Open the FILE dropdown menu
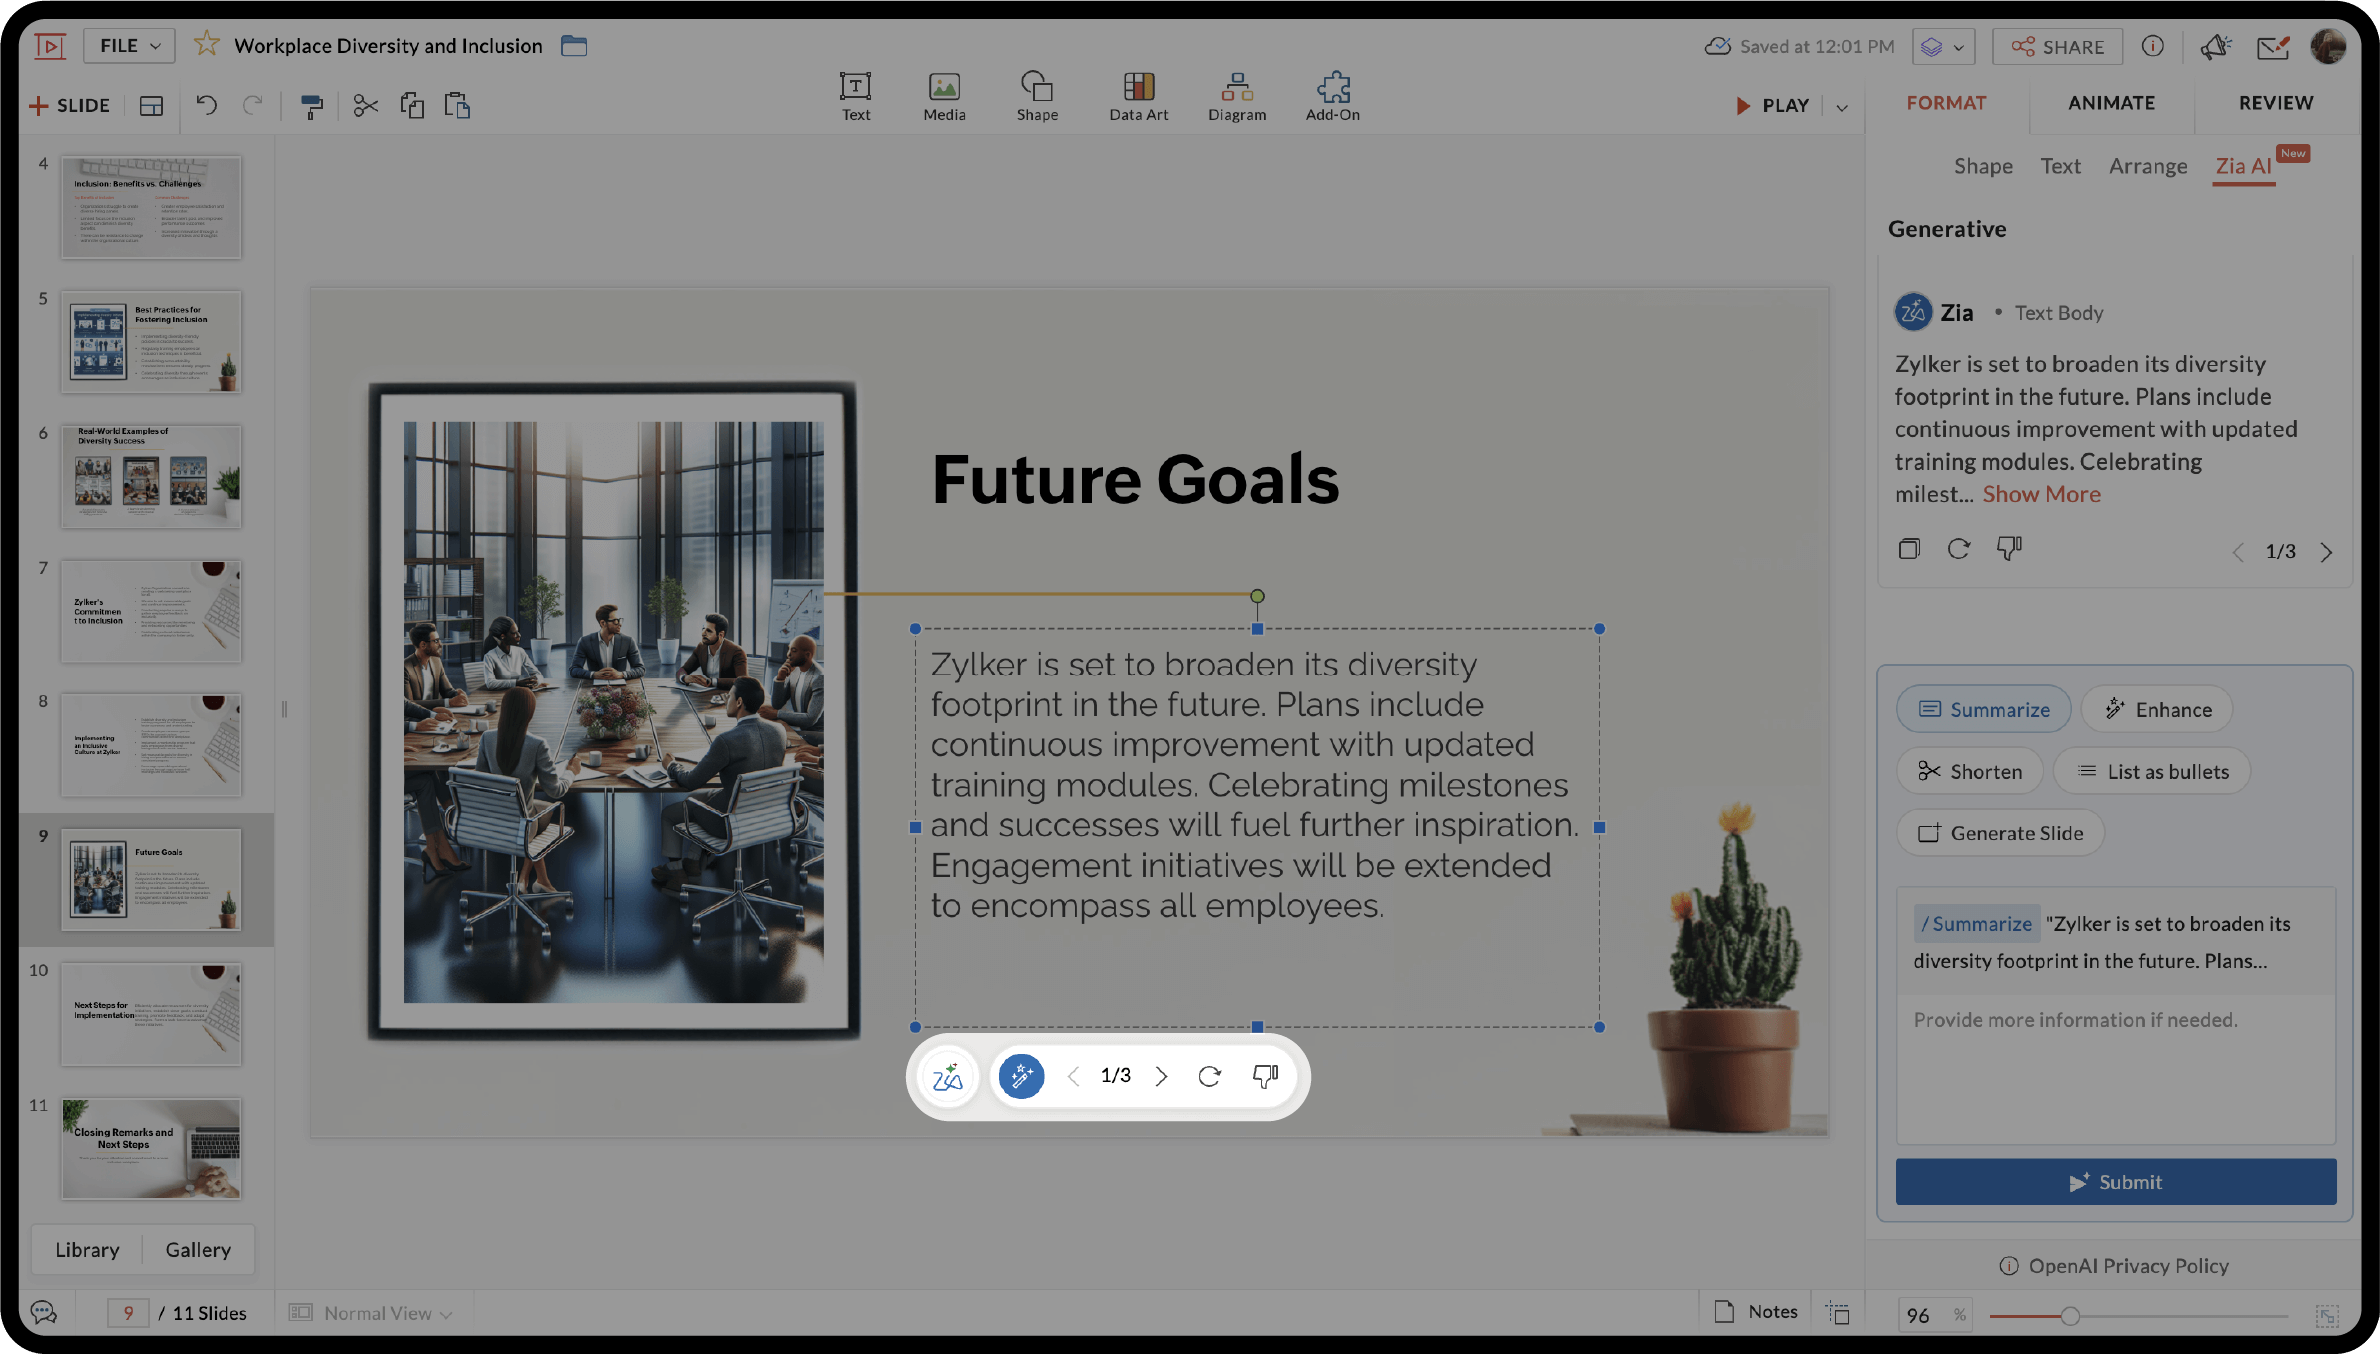The width and height of the screenshot is (2380, 1354). click(x=129, y=45)
